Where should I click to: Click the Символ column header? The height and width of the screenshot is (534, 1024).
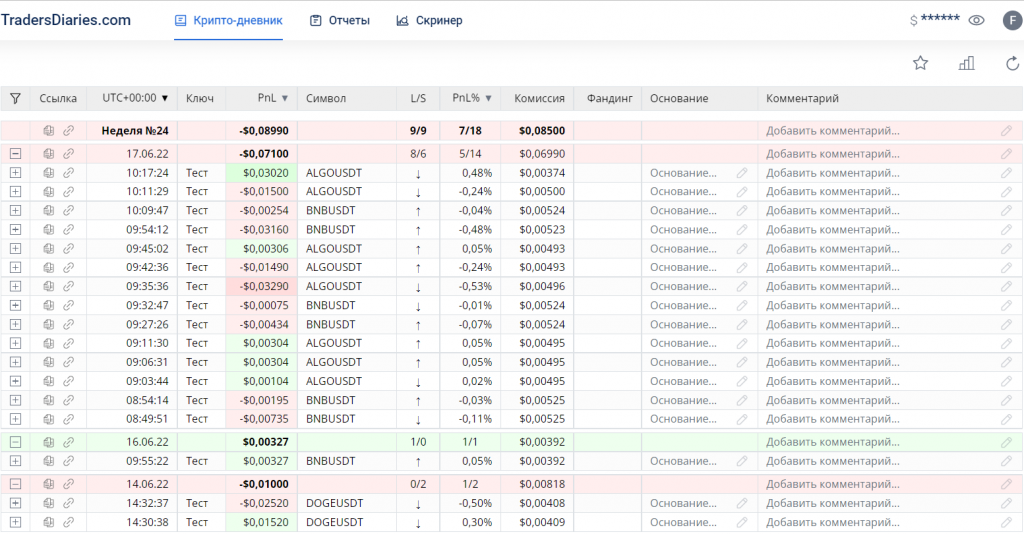(x=326, y=99)
